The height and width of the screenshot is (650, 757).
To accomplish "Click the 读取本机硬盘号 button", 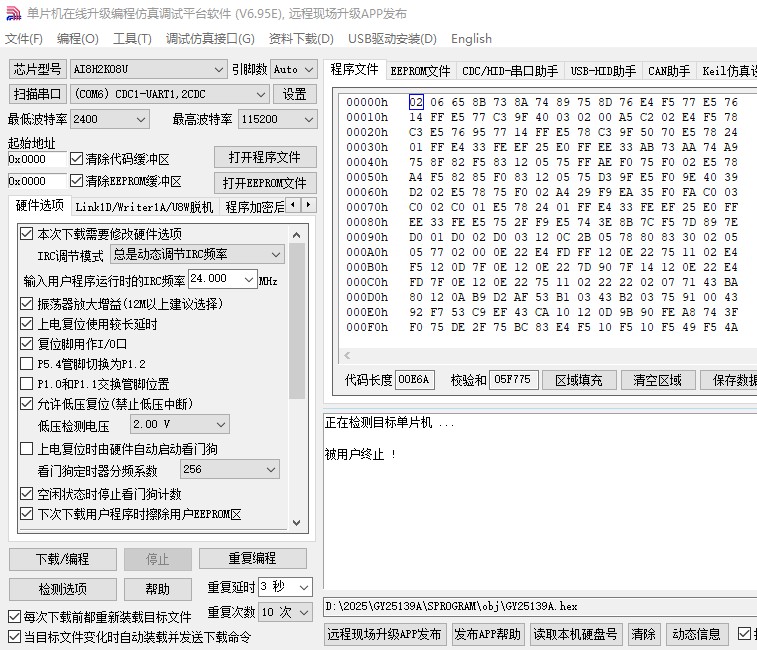I will pyautogui.click(x=575, y=634).
